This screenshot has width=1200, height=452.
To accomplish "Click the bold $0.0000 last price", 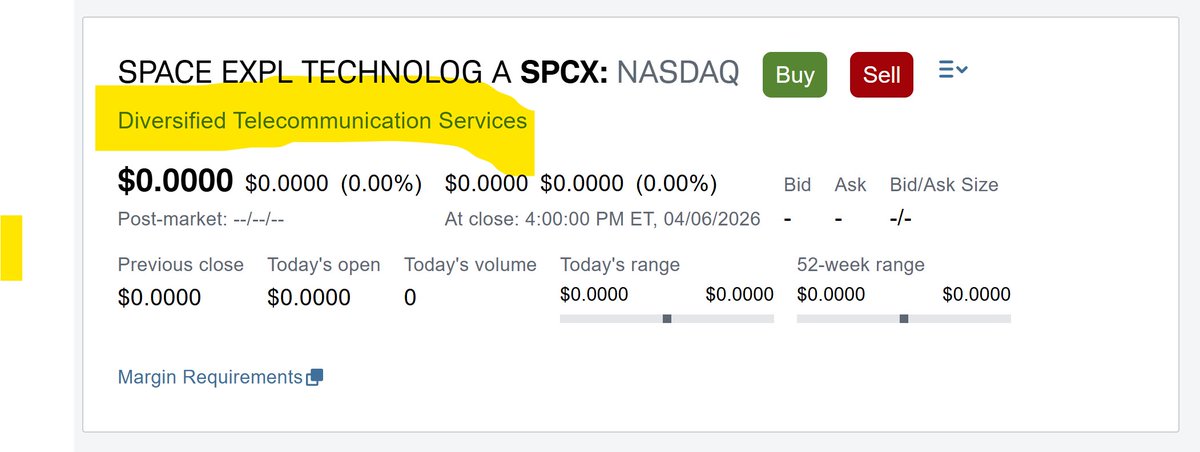I will tap(176, 181).
